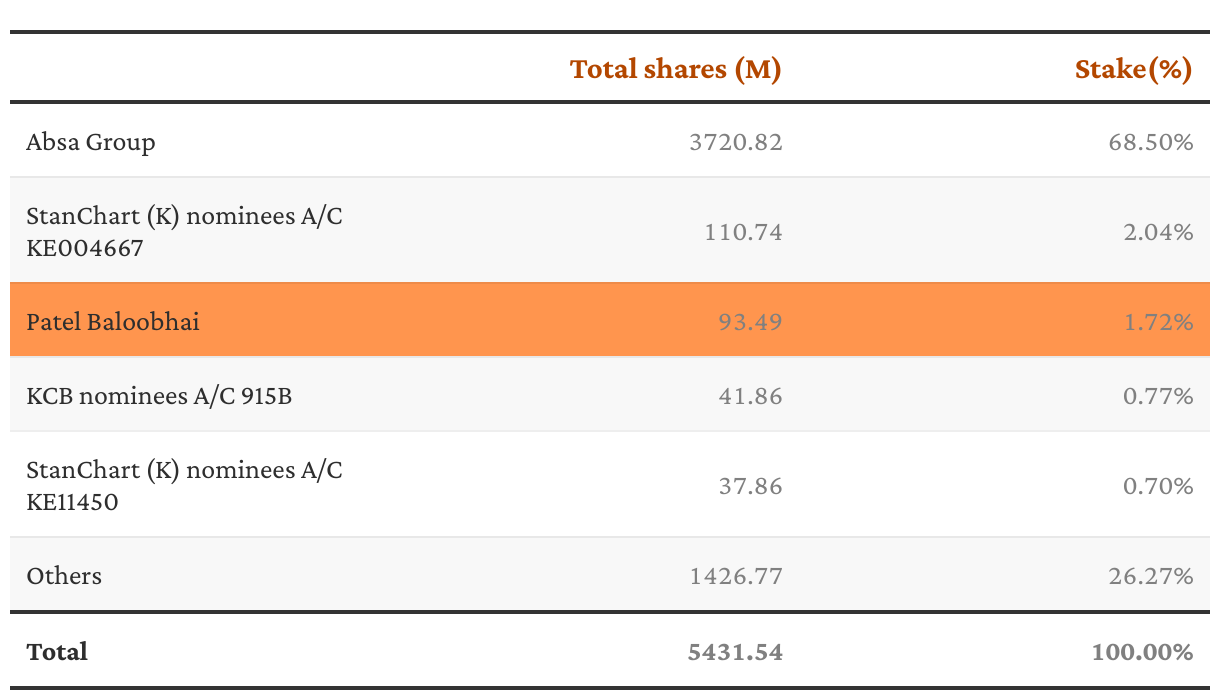The height and width of the screenshot is (700, 1220).
Task: Select KCB nominees A/C 915B label
Action: coord(159,396)
